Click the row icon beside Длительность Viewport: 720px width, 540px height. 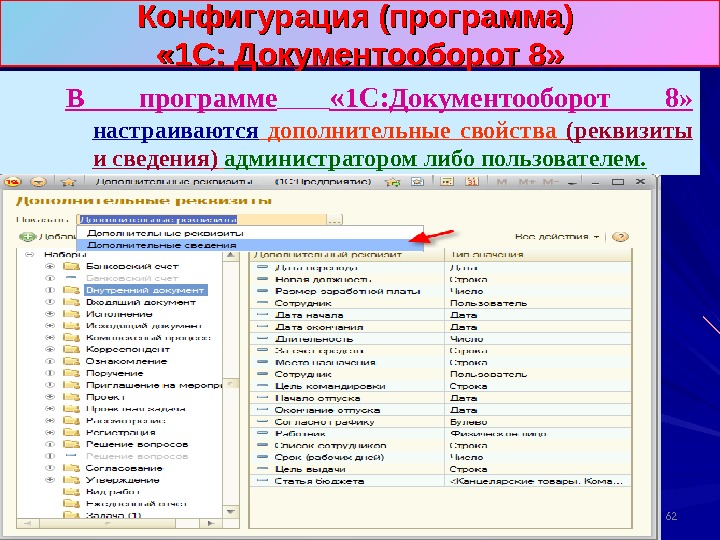(x=262, y=339)
